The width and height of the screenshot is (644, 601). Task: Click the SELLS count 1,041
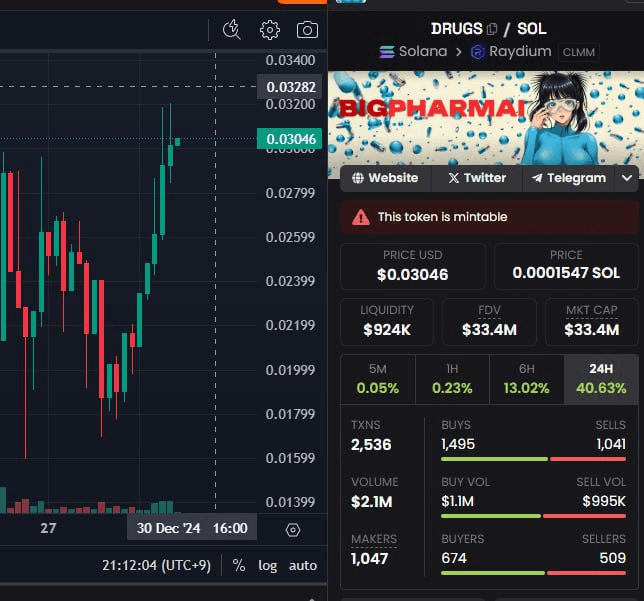click(x=611, y=444)
